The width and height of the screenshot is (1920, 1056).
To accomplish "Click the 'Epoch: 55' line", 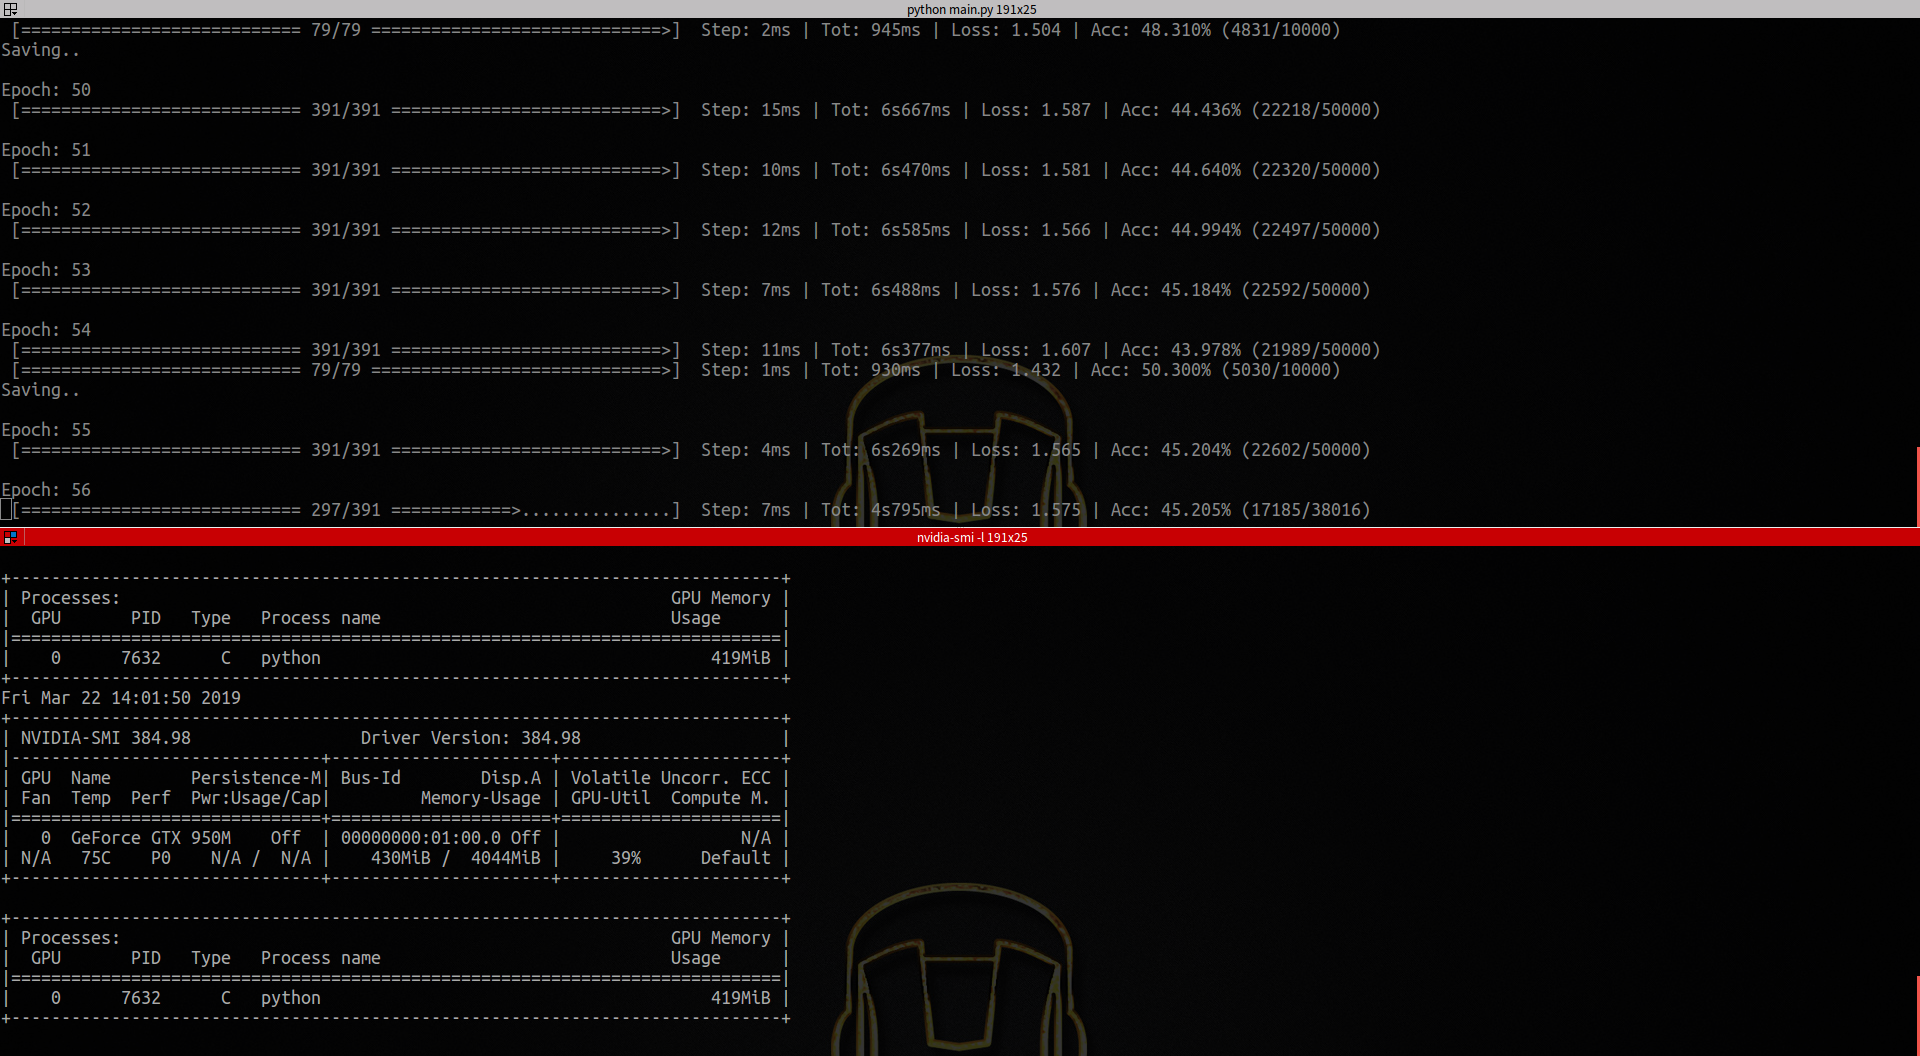I will [46, 430].
